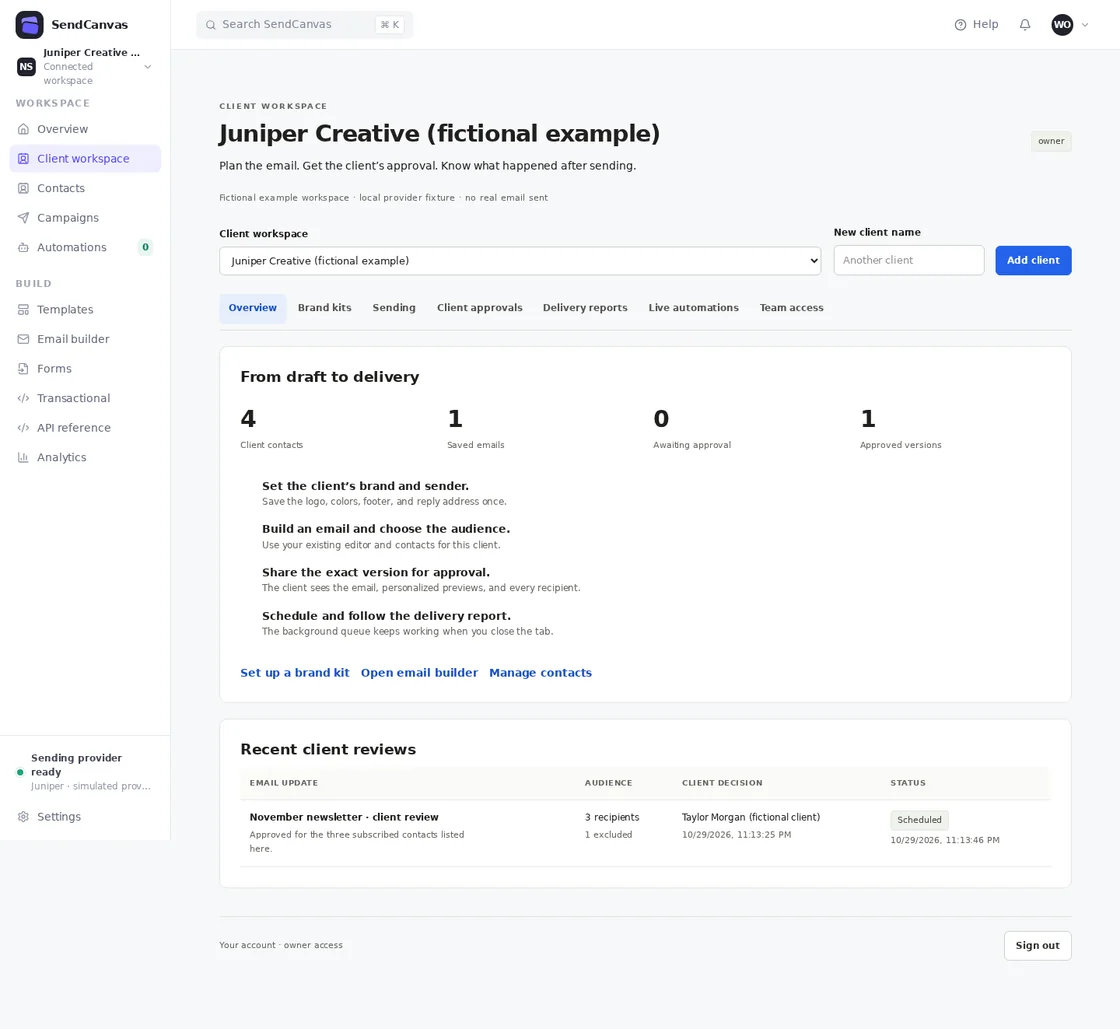Go to Contacts in the sidebar
Screen dimensions: 1120x1029
point(85,189)
